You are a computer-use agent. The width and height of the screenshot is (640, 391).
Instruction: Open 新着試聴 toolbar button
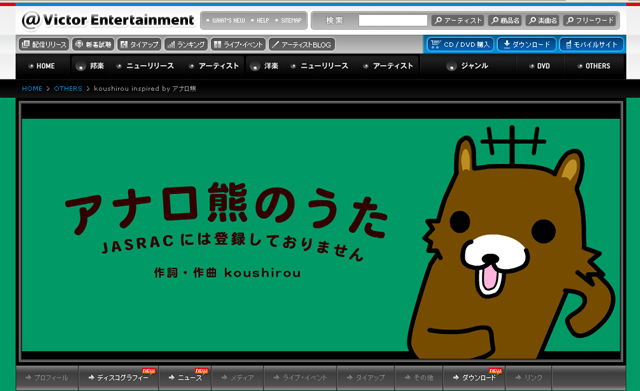point(93,44)
